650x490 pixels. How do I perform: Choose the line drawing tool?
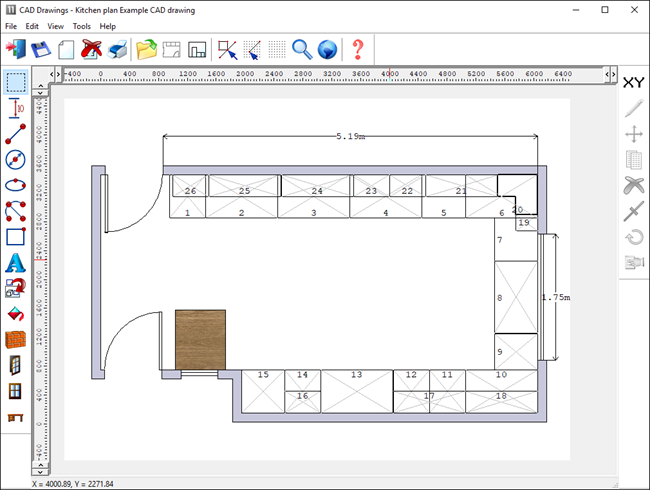[x=16, y=133]
